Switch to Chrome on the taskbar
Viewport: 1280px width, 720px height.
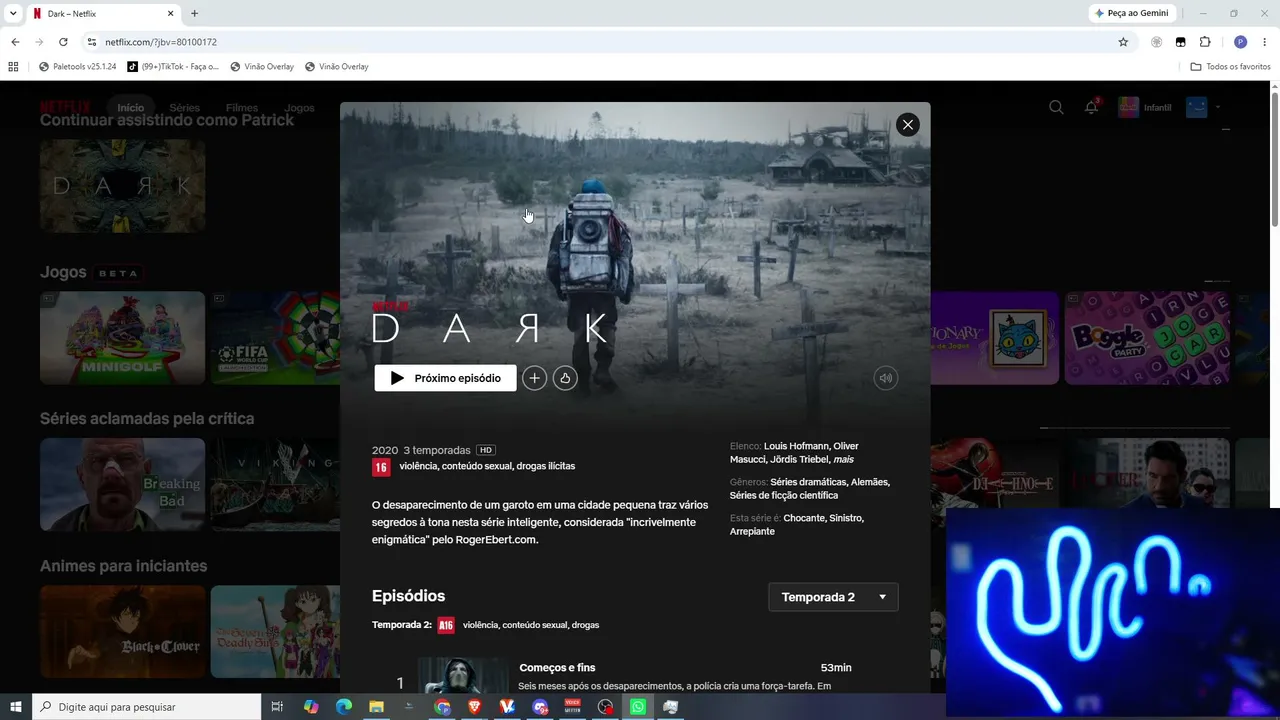443,707
